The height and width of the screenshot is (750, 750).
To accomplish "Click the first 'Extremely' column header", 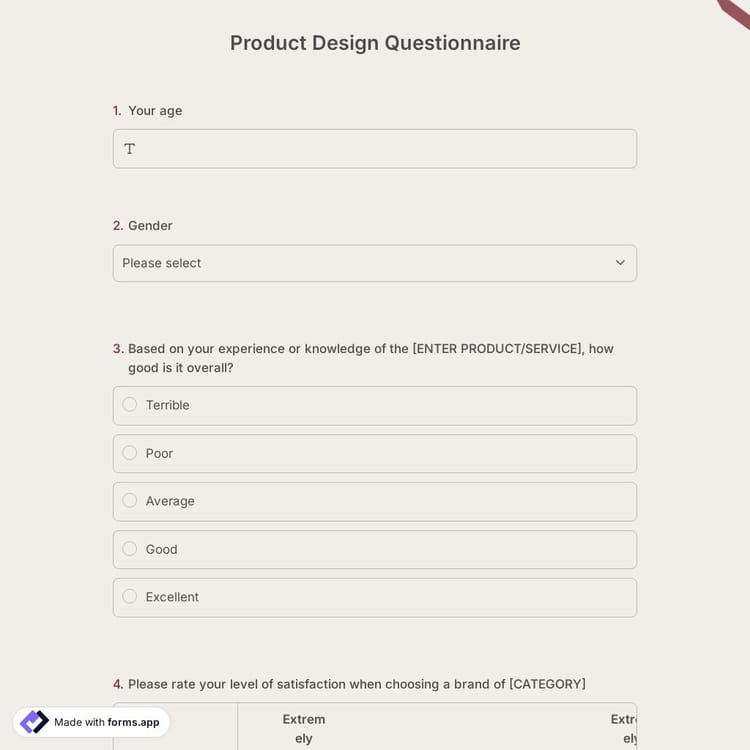I will pyautogui.click(x=304, y=728).
